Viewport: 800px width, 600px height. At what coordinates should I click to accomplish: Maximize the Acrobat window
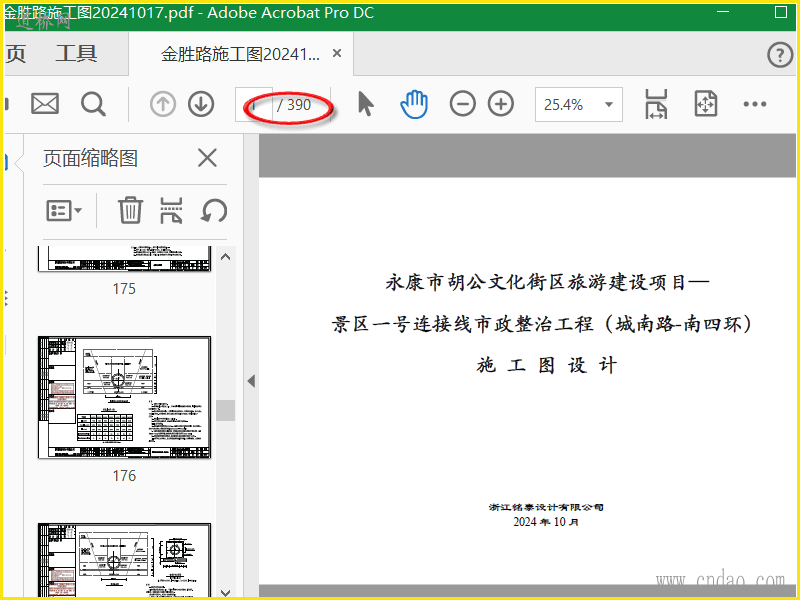tap(781, 12)
